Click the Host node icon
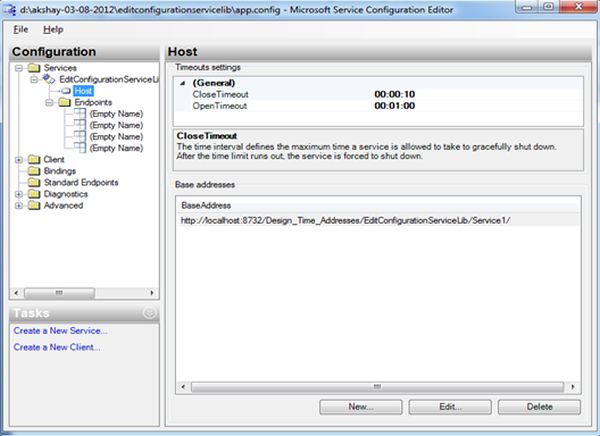 (66, 91)
